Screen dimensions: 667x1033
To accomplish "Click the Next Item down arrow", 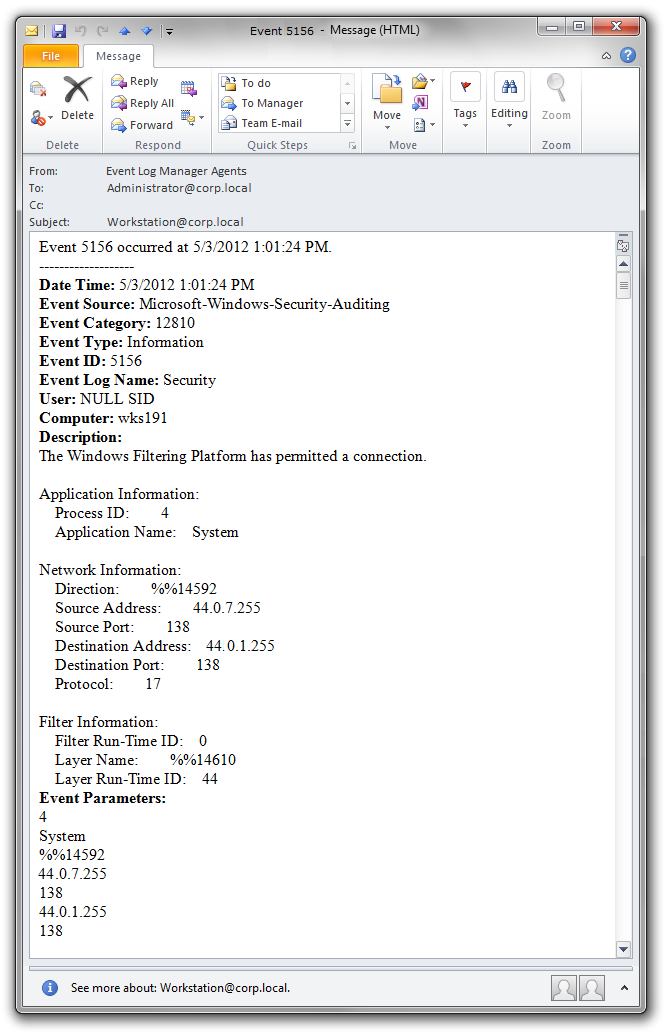I will pyautogui.click(x=146, y=31).
